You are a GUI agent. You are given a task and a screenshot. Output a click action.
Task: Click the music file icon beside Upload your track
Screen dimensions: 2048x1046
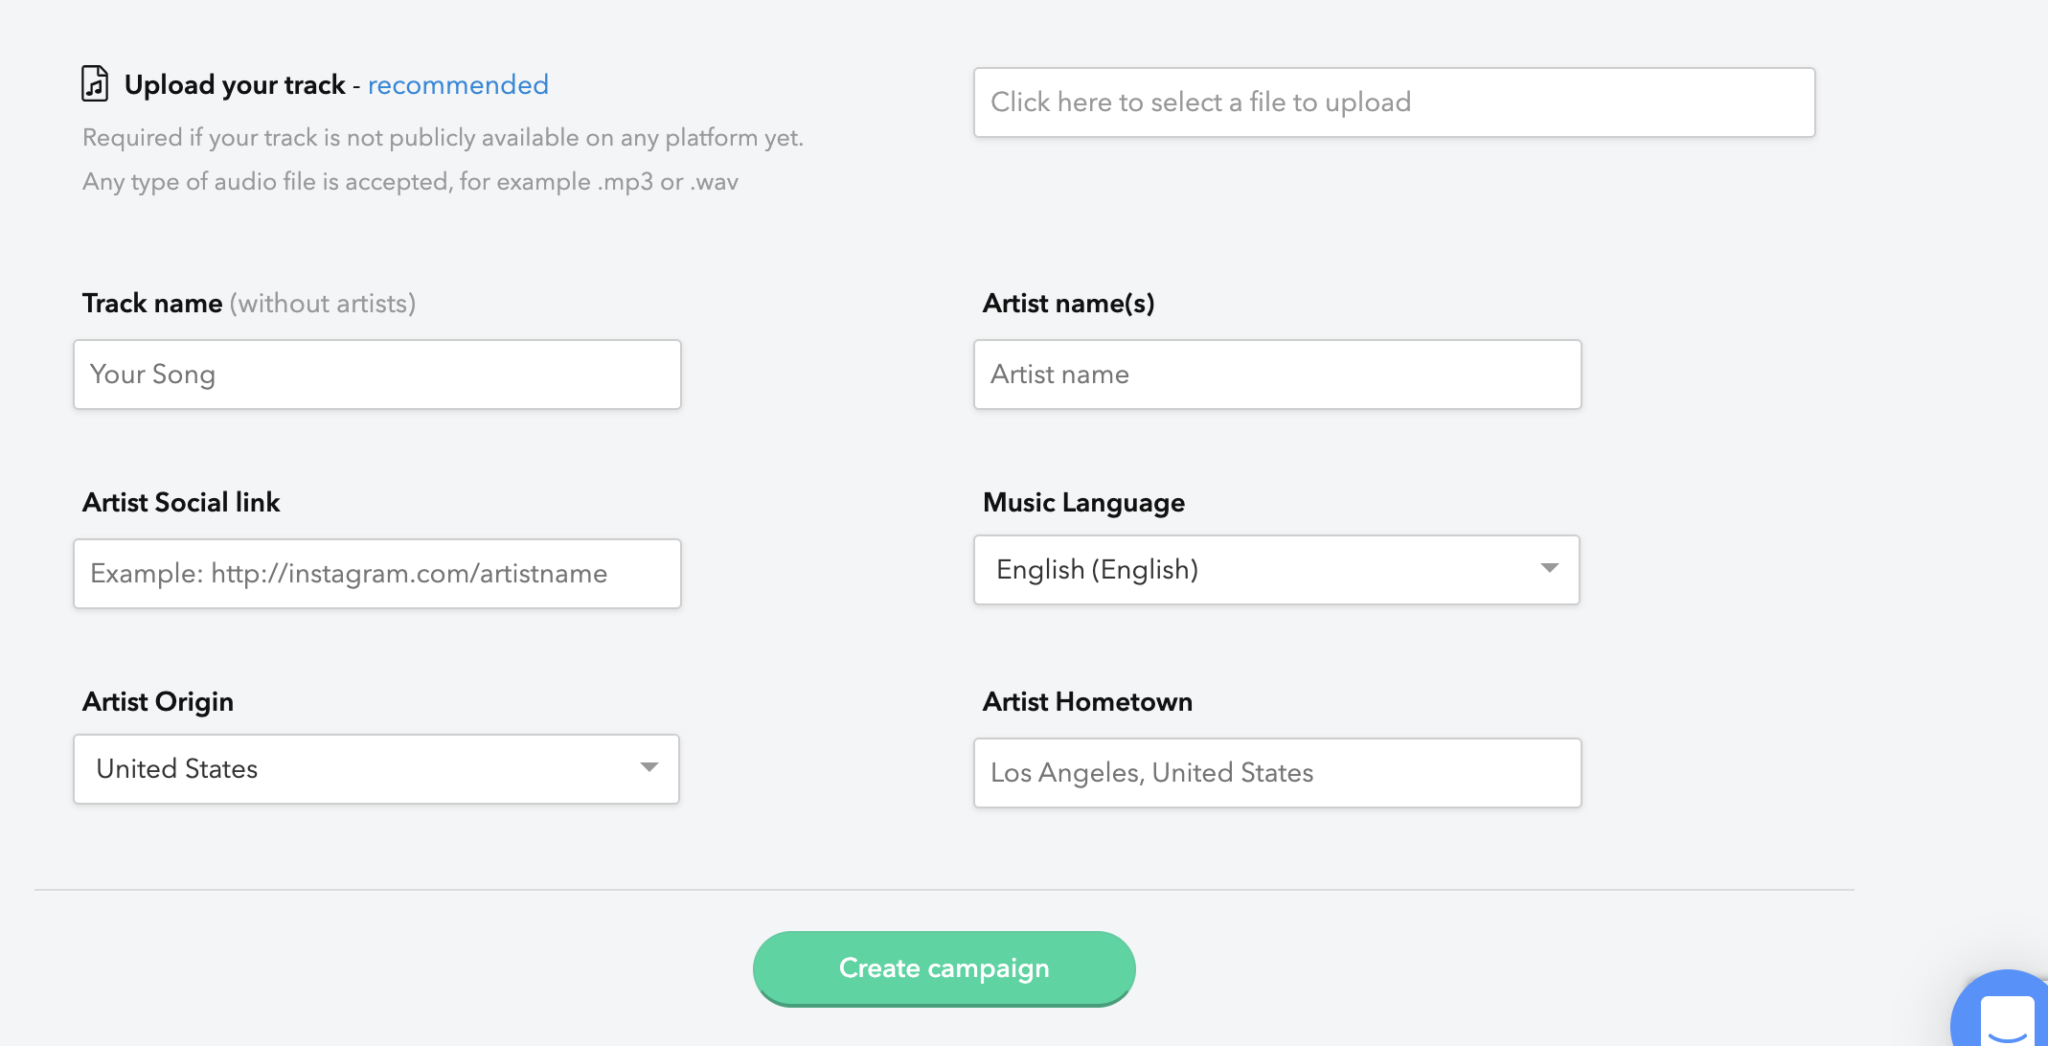click(95, 84)
